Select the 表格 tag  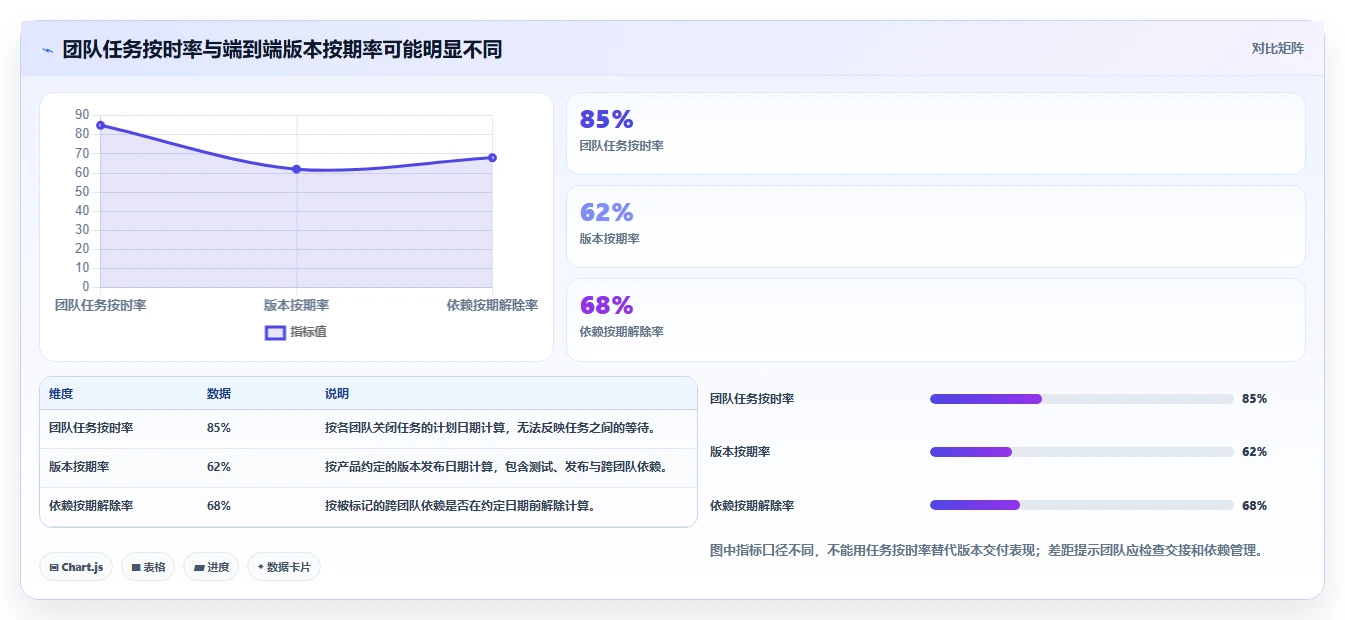coord(148,567)
